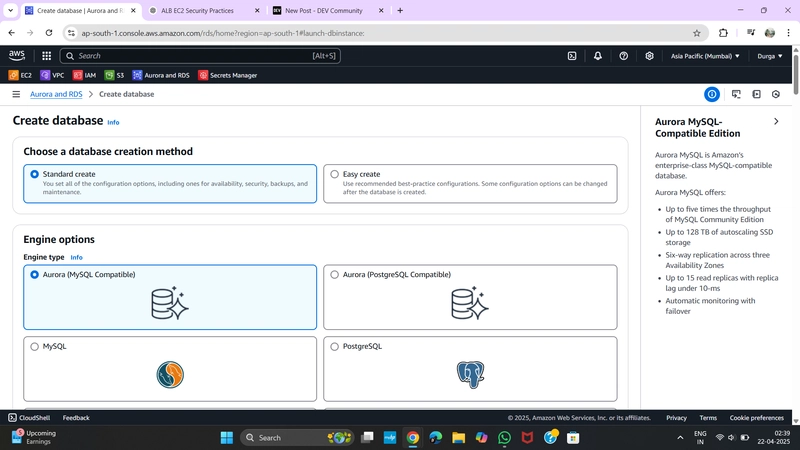Reload the page
800x450 pixels.
click(x=49, y=33)
